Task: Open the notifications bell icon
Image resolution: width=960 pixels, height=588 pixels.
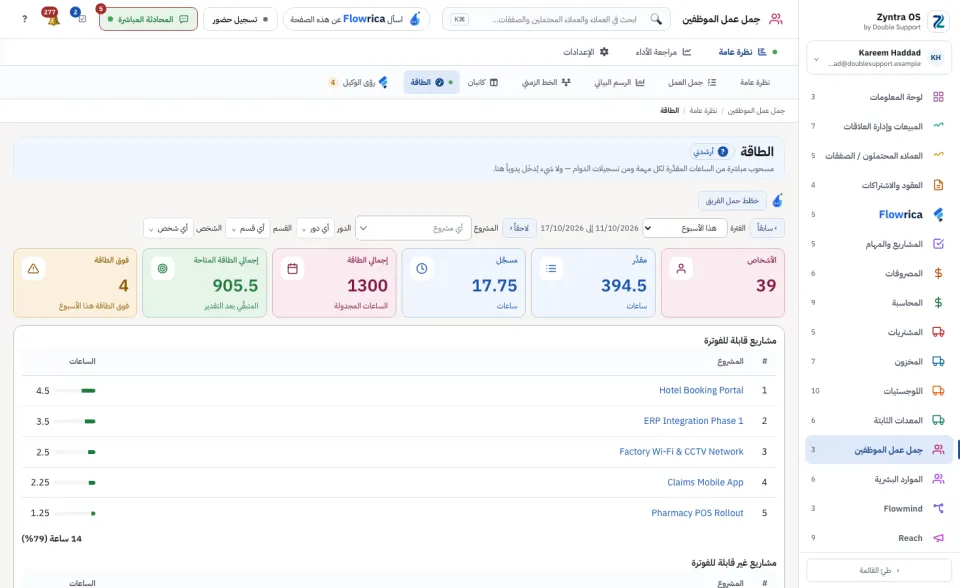Action: tap(53, 20)
